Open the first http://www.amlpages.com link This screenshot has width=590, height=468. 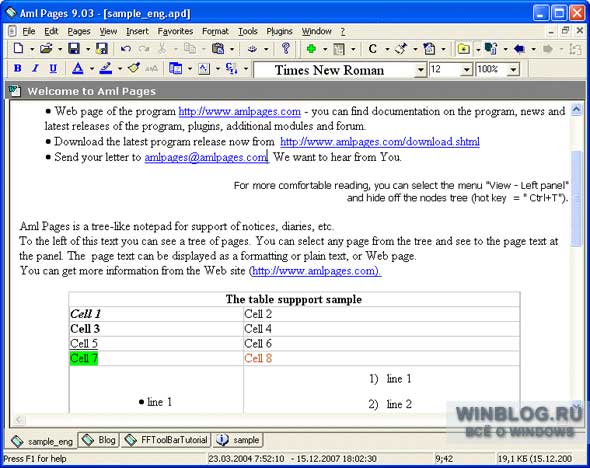pyautogui.click(x=240, y=112)
